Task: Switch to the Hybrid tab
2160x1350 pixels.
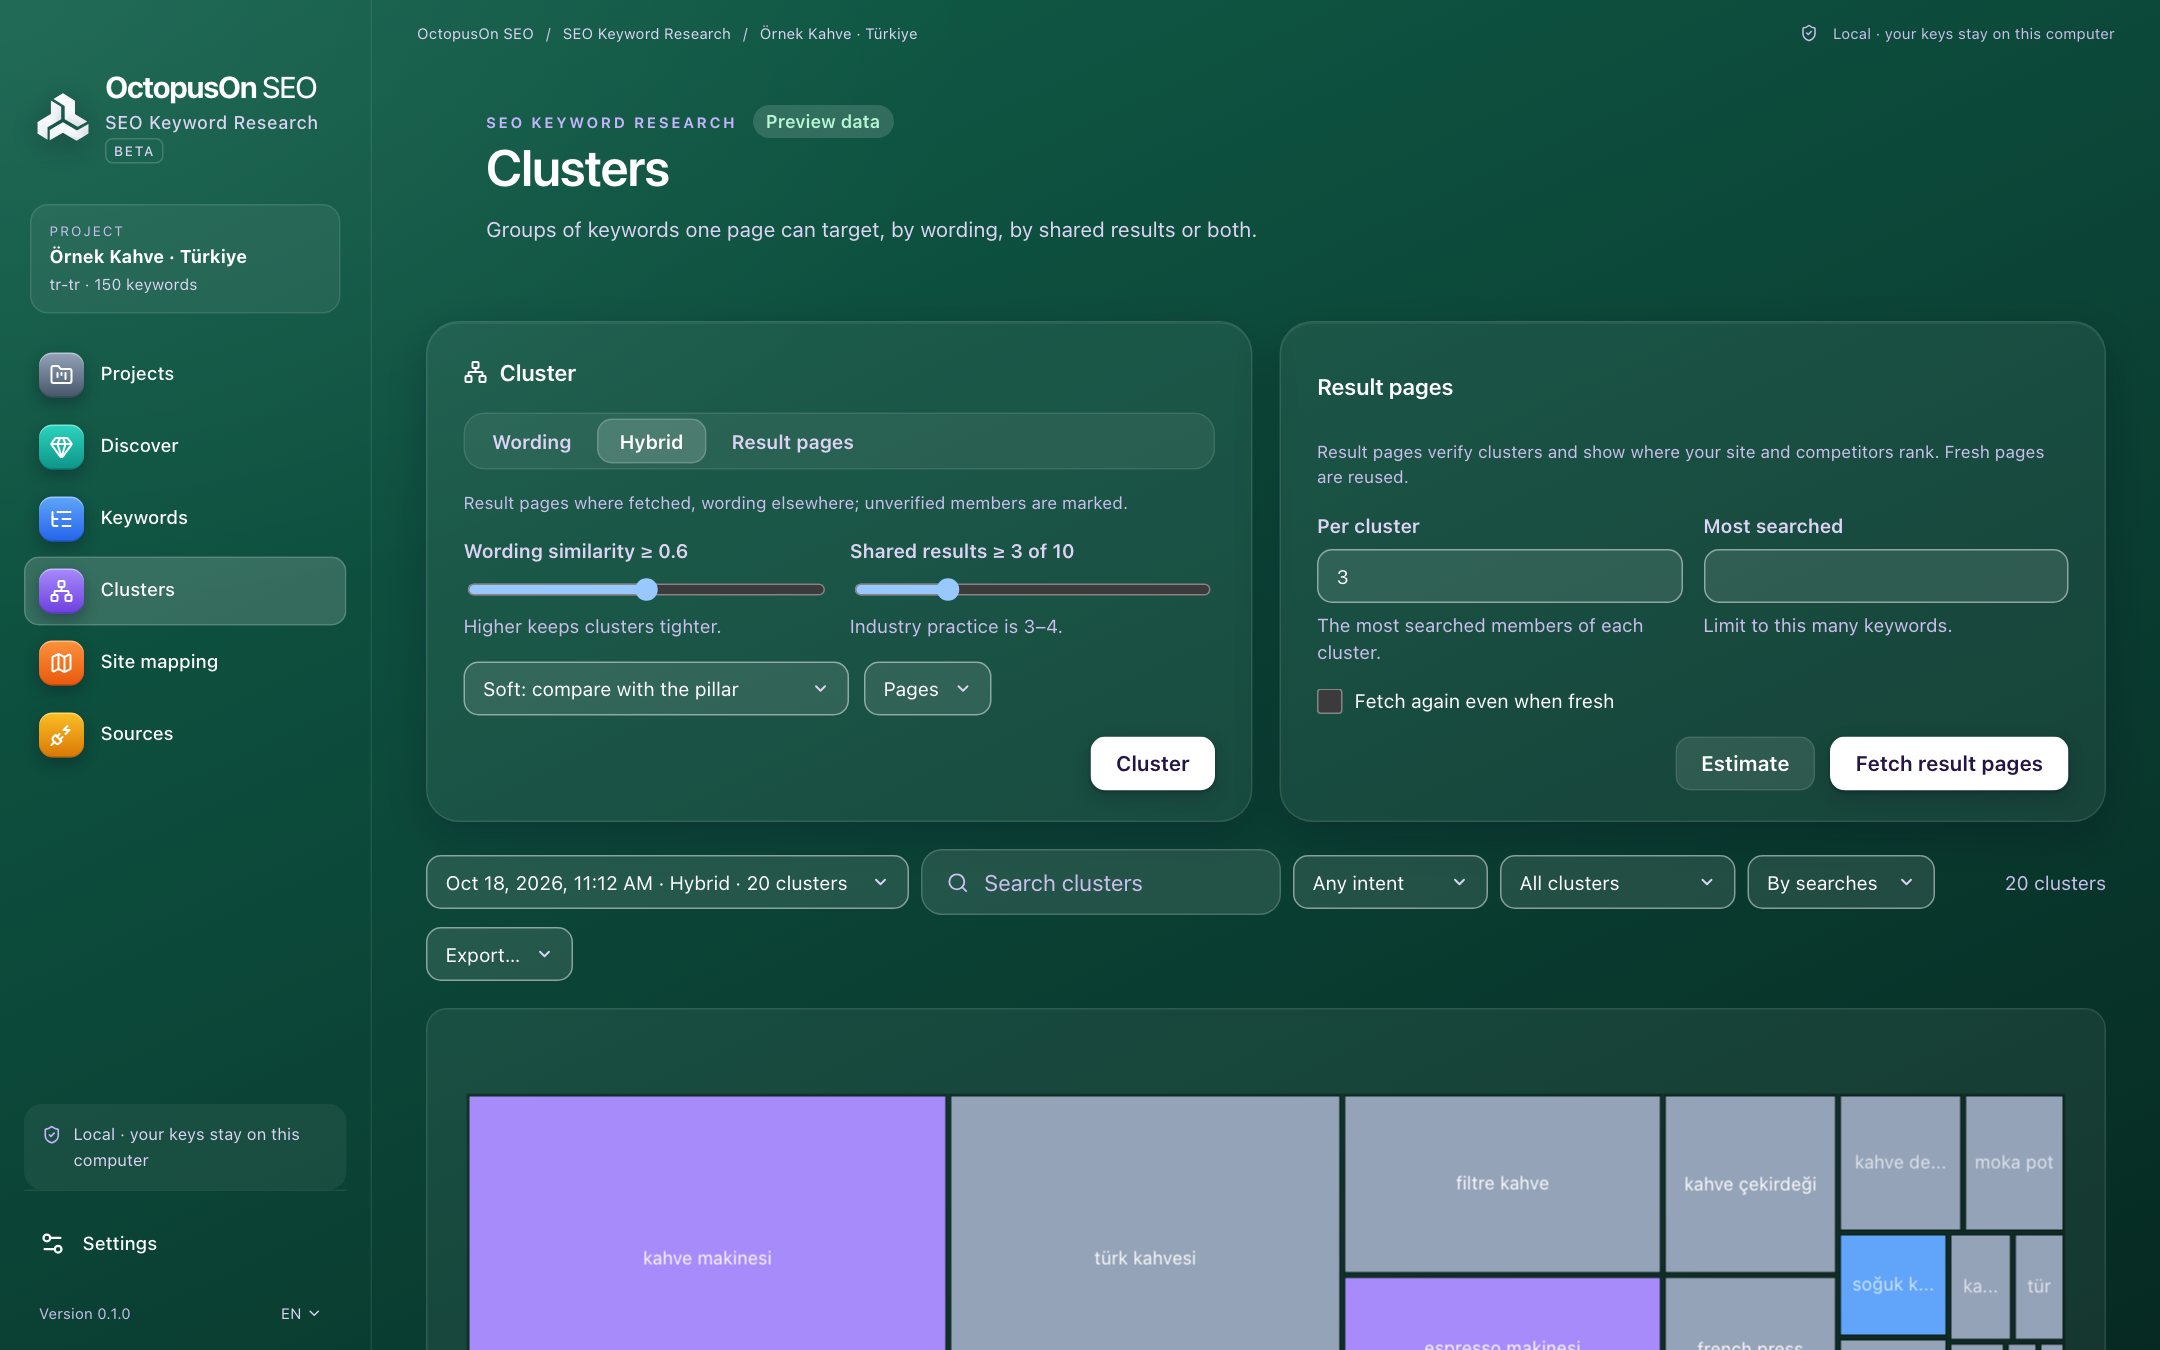Action: click(x=651, y=442)
